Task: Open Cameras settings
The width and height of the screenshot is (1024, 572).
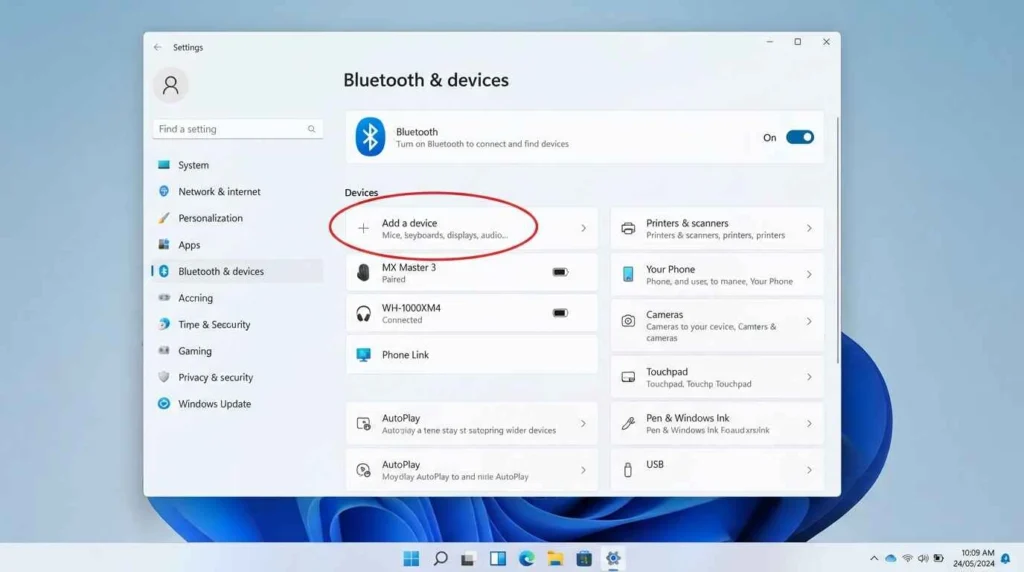Action: pyautogui.click(x=717, y=325)
